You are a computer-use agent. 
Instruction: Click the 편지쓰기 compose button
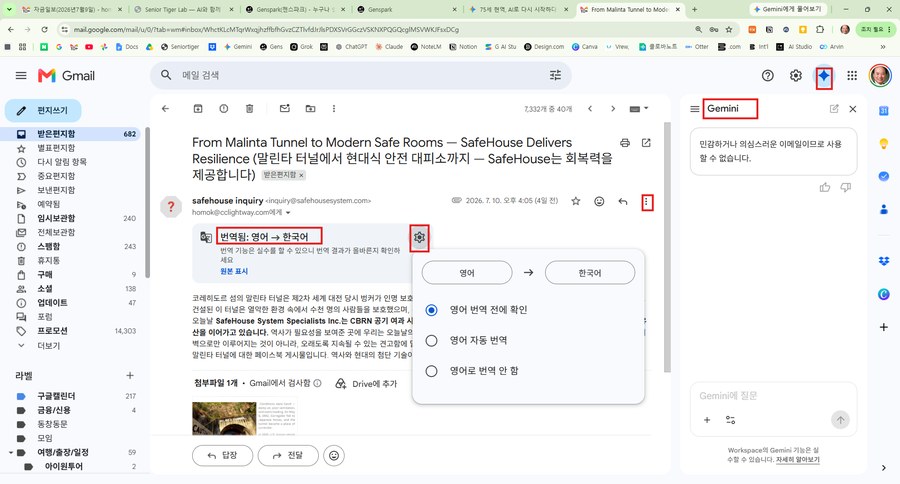pos(44,110)
